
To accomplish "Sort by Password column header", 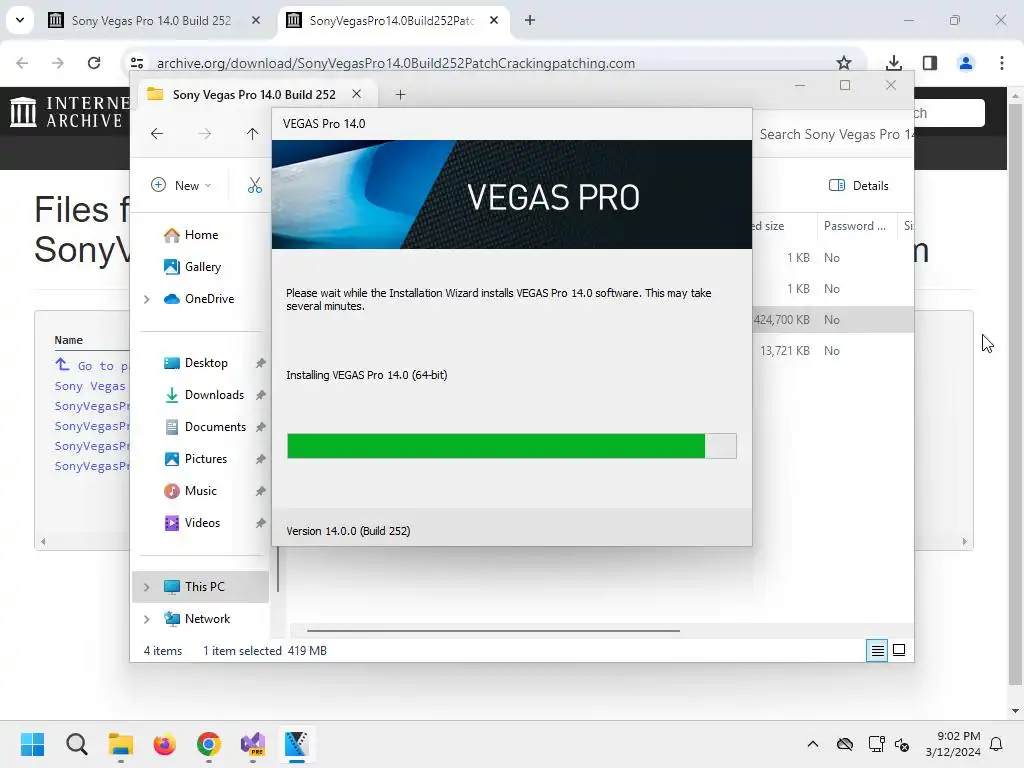I will (x=856, y=226).
